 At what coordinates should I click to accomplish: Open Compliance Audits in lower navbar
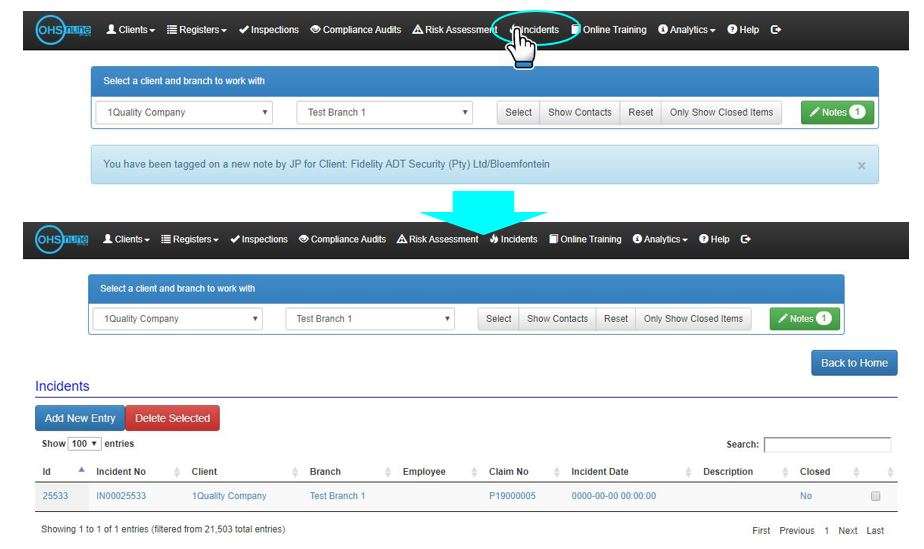pyautogui.click(x=342, y=239)
